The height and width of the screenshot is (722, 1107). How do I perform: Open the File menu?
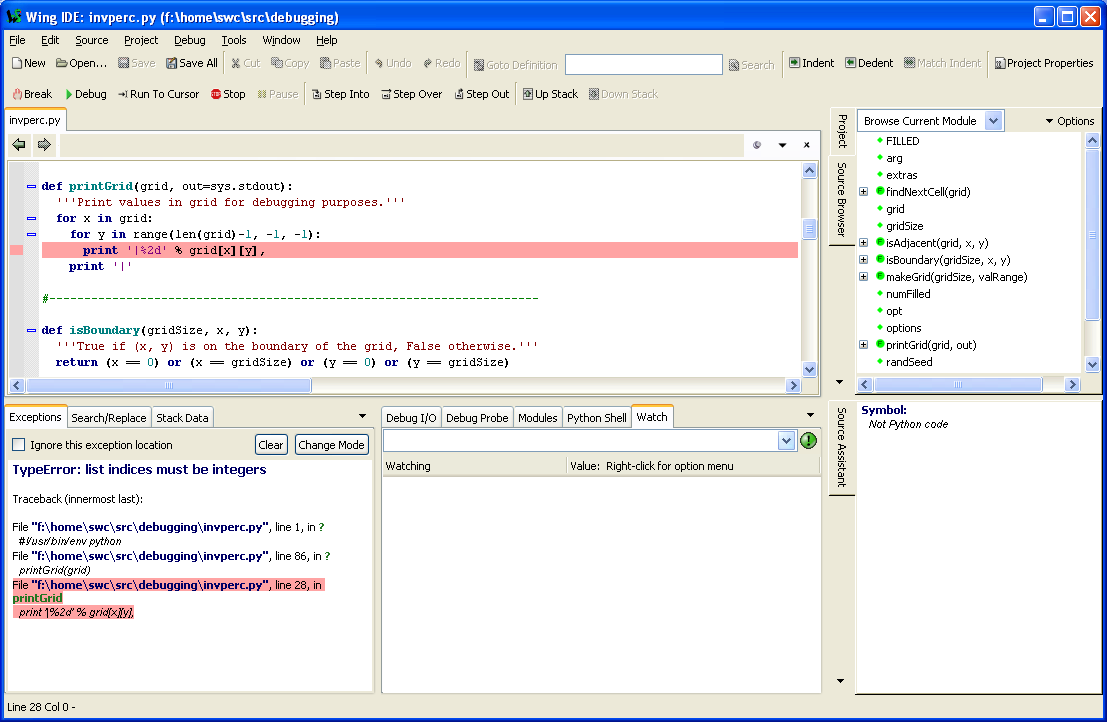pyautogui.click(x=17, y=40)
